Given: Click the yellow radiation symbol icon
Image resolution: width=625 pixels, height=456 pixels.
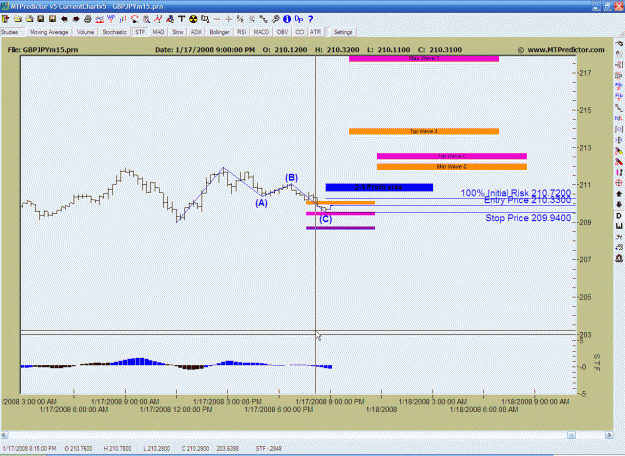Looking at the screenshot, I should click(x=193, y=19).
